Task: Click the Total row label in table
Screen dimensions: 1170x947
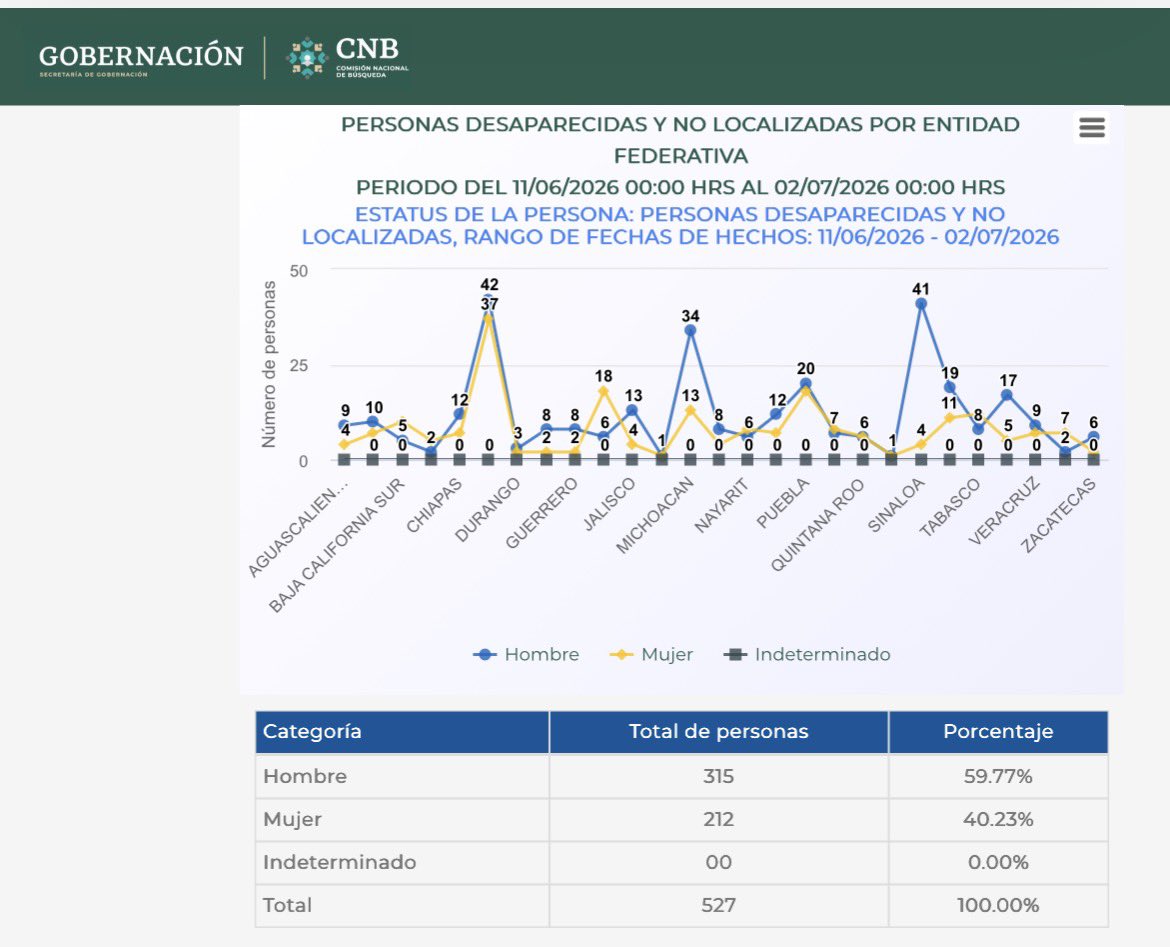Action: (287, 905)
